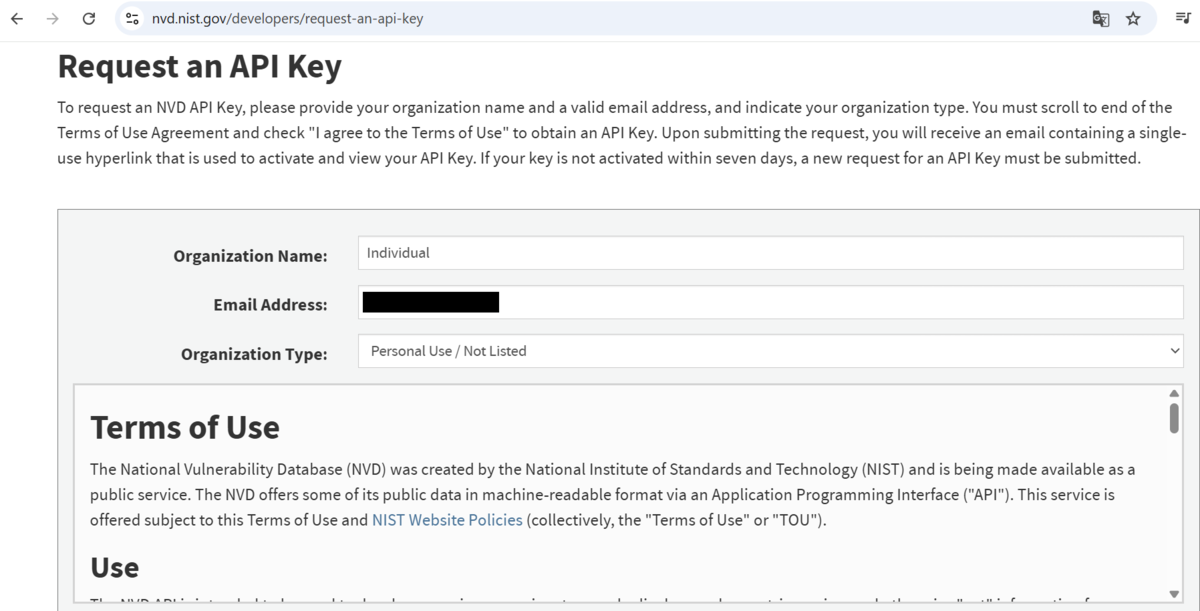Click the browser forward arrow
The height and width of the screenshot is (611, 1200).
[x=53, y=19]
